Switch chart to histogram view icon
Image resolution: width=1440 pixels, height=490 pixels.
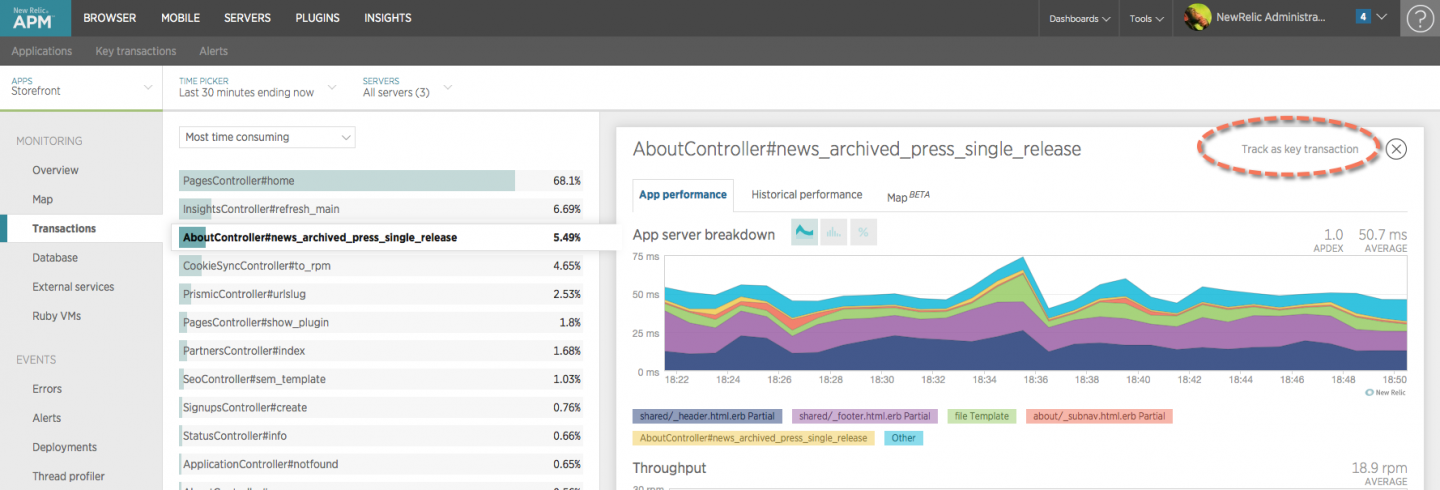click(x=834, y=233)
